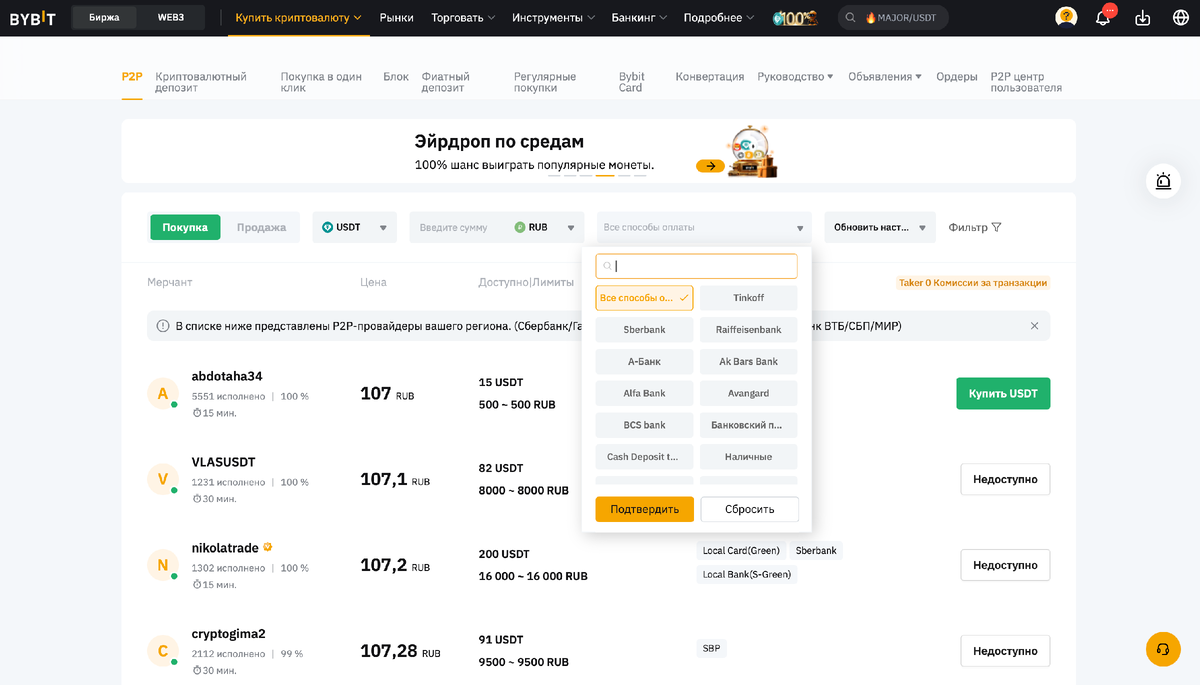Open the Bybit Card tab
1200x685 pixels.
(632, 82)
